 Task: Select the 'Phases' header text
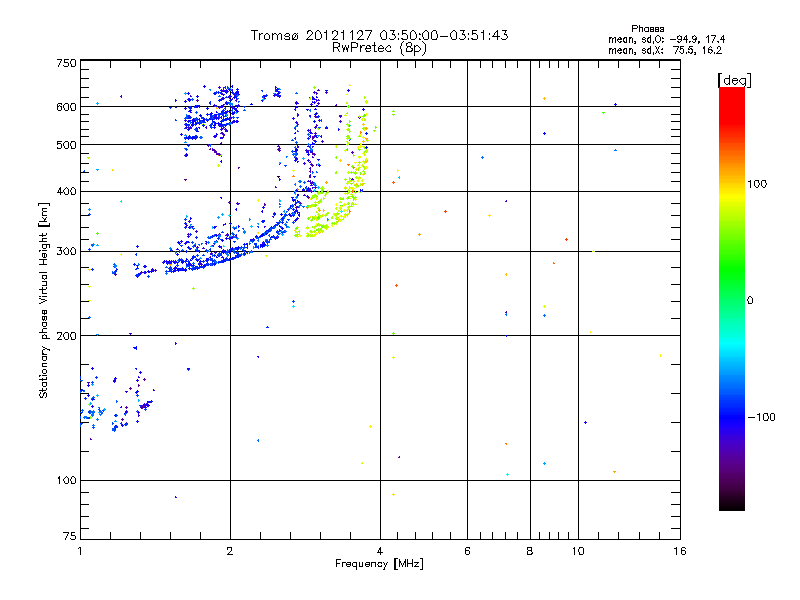pyautogui.click(x=647, y=29)
